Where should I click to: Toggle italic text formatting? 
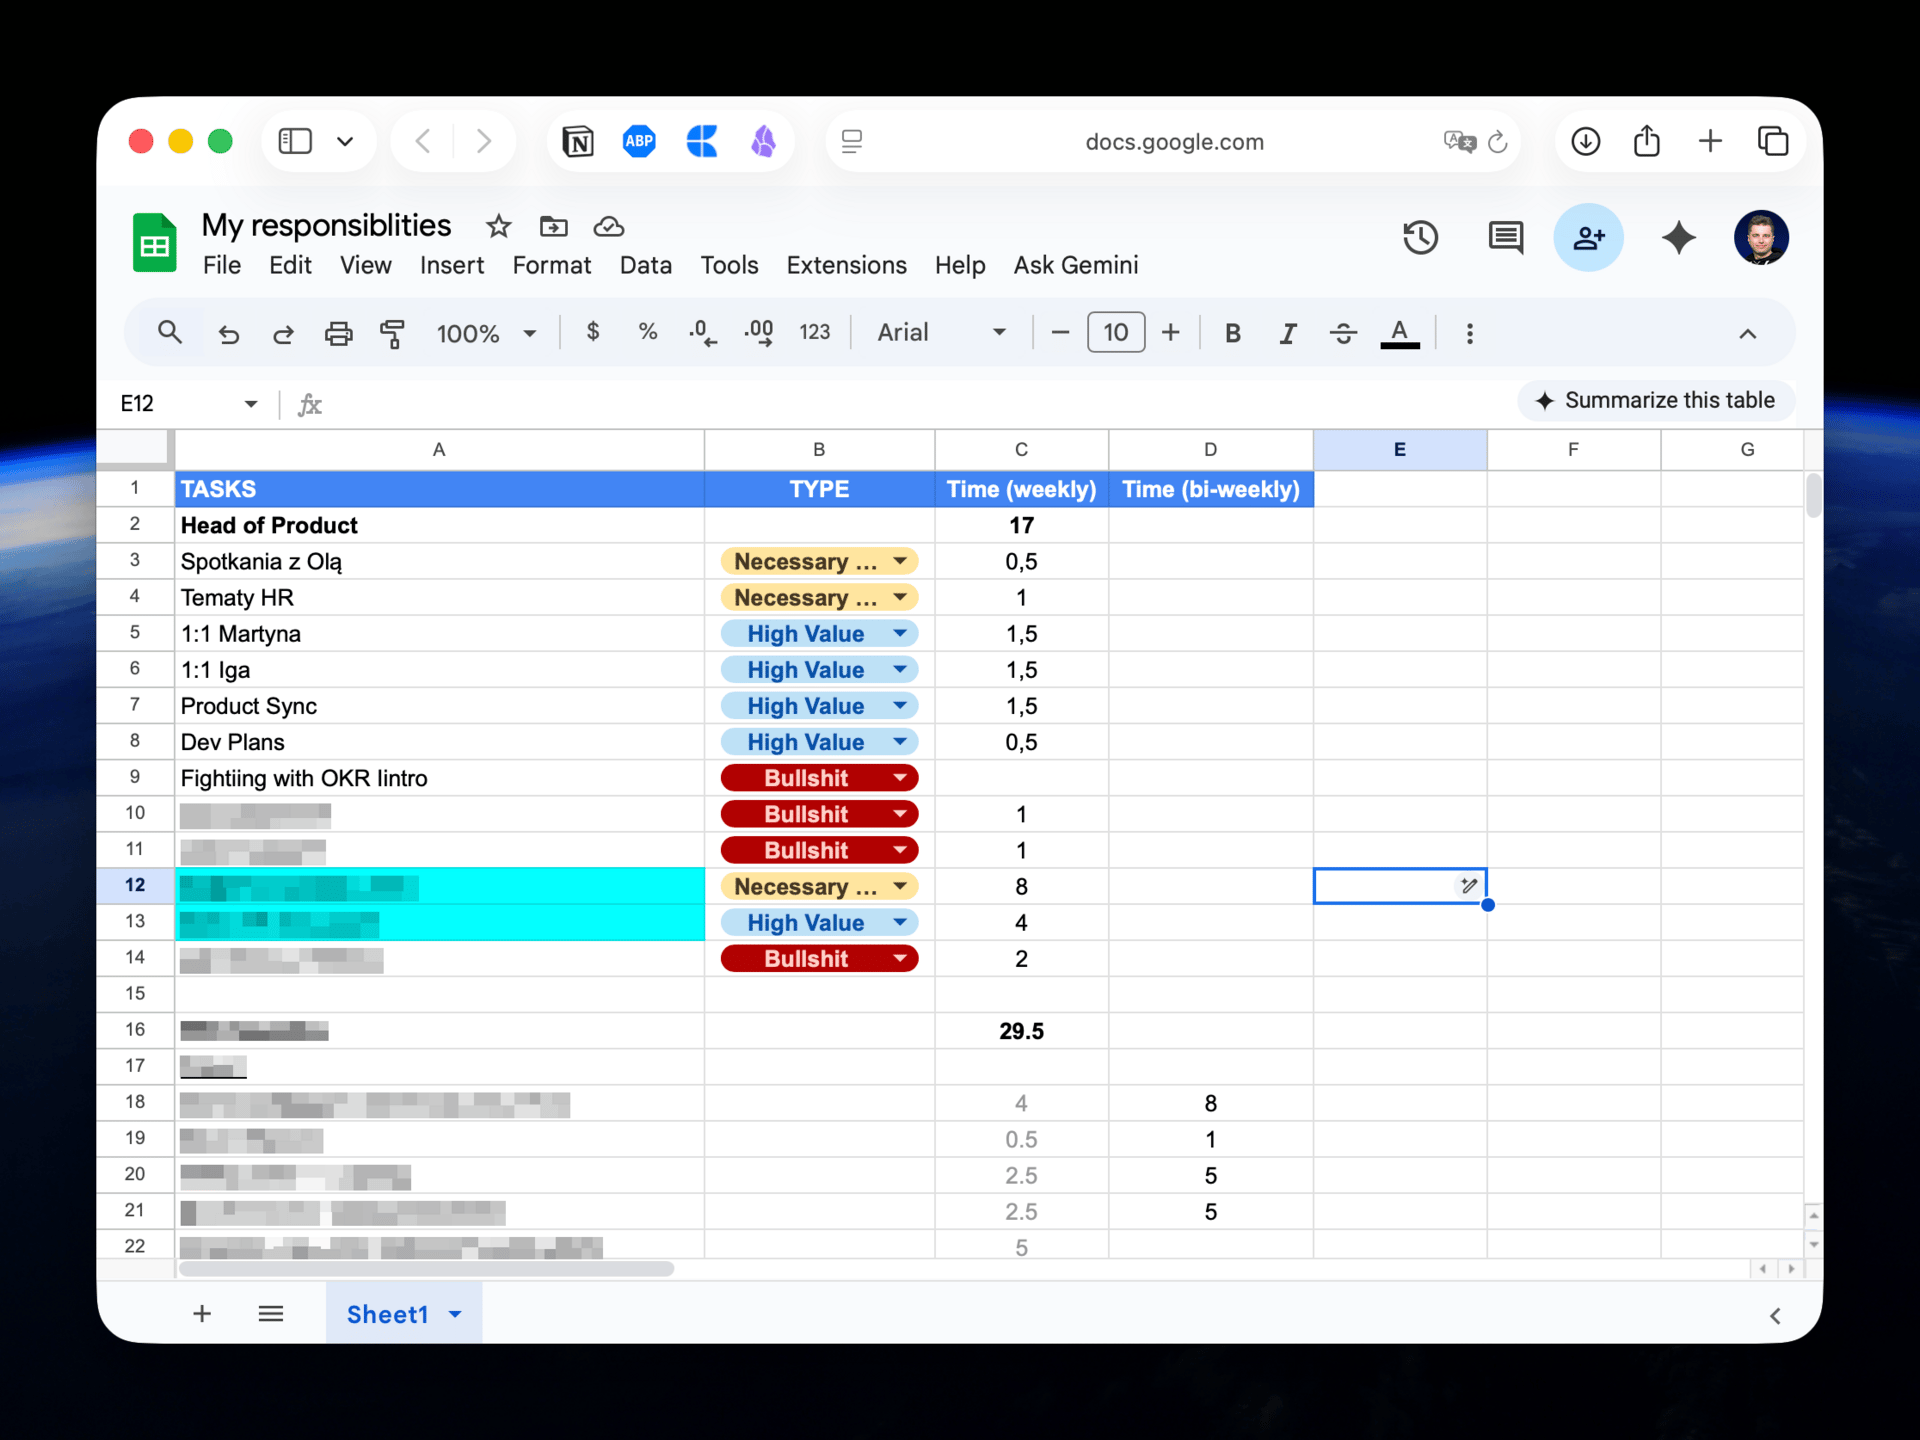1288,333
